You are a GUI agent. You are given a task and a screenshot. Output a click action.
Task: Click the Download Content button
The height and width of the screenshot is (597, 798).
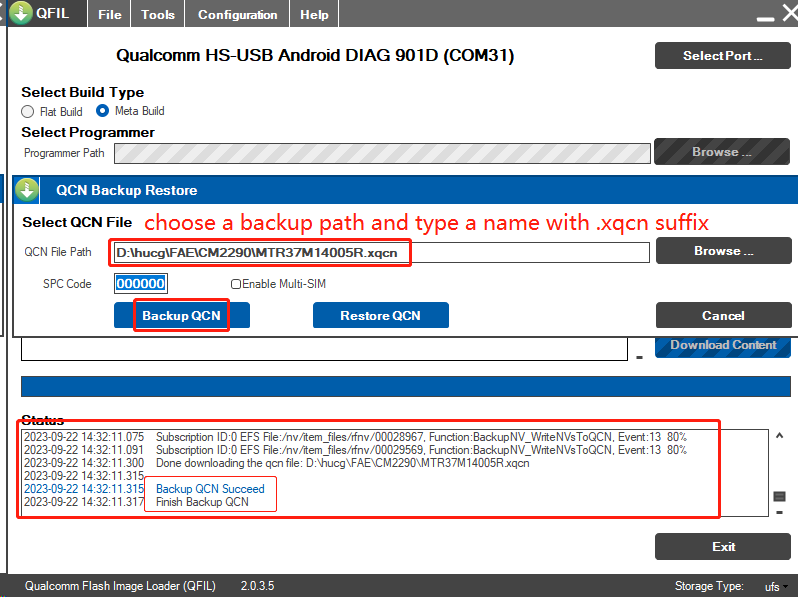coord(723,346)
